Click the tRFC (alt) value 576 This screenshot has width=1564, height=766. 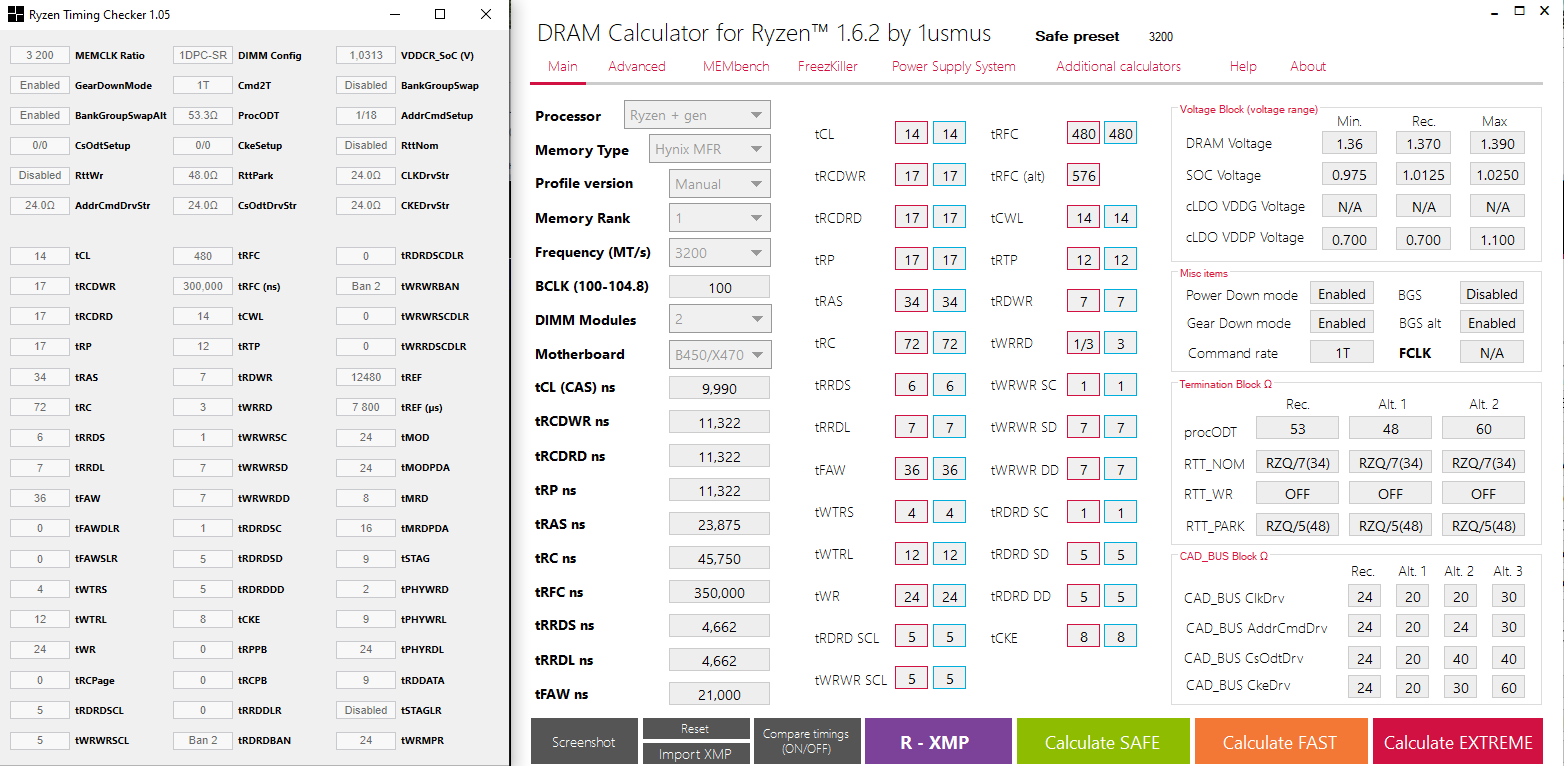[x=1084, y=176]
